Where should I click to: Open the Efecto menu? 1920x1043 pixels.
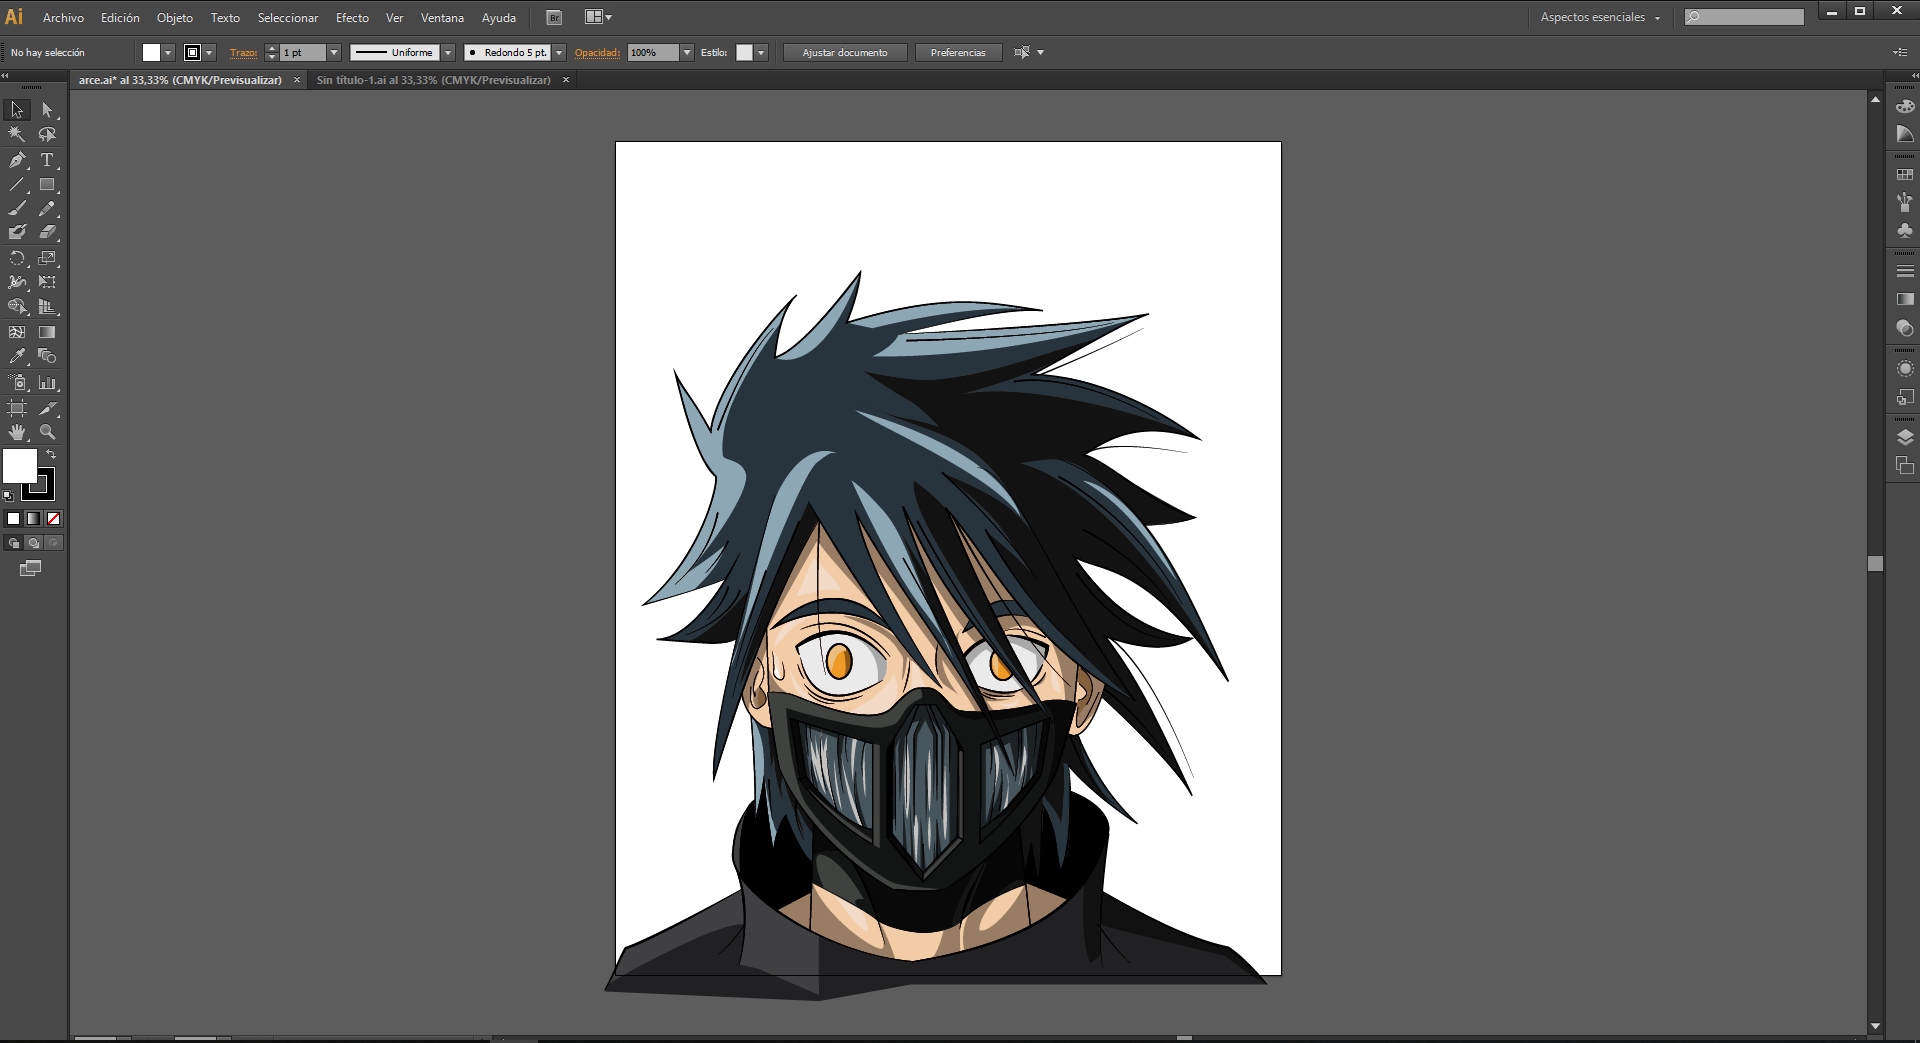[x=352, y=18]
